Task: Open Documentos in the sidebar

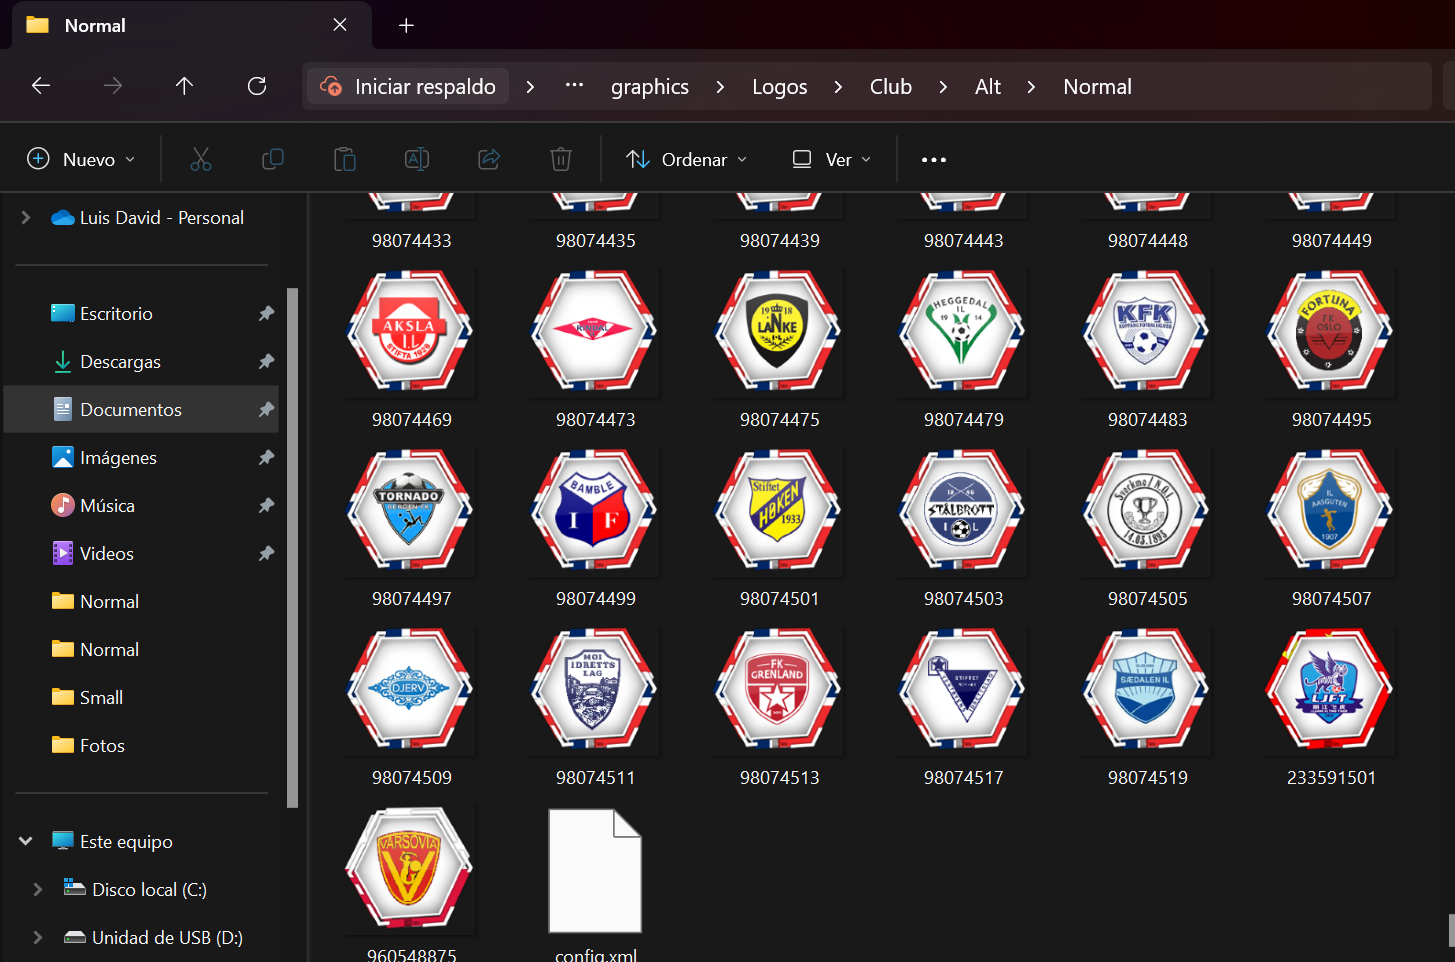Action: (141, 409)
